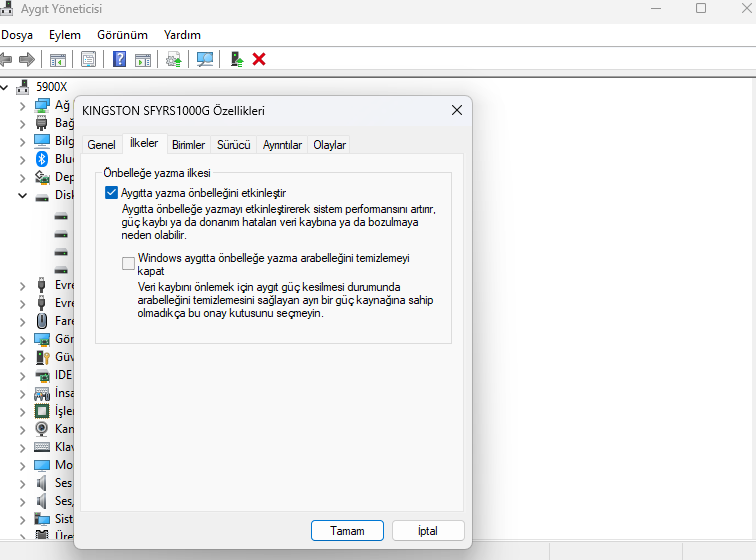
Task: Click the Update driver toolbar icon
Action: click(174, 60)
